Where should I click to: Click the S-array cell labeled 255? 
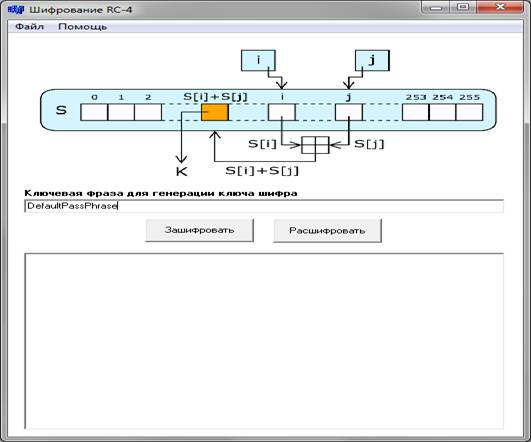click(x=469, y=112)
